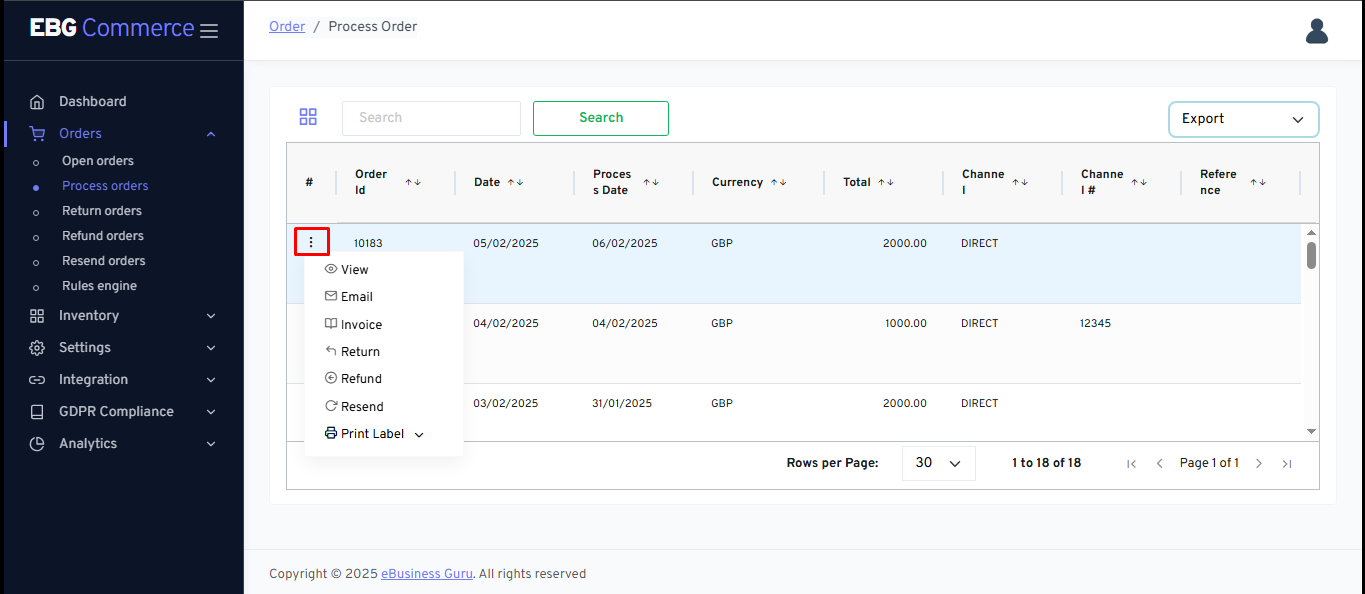Image resolution: width=1365 pixels, height=594 pixels.
Task: Open the Integration link icon
Action: [x=36, y=379]
